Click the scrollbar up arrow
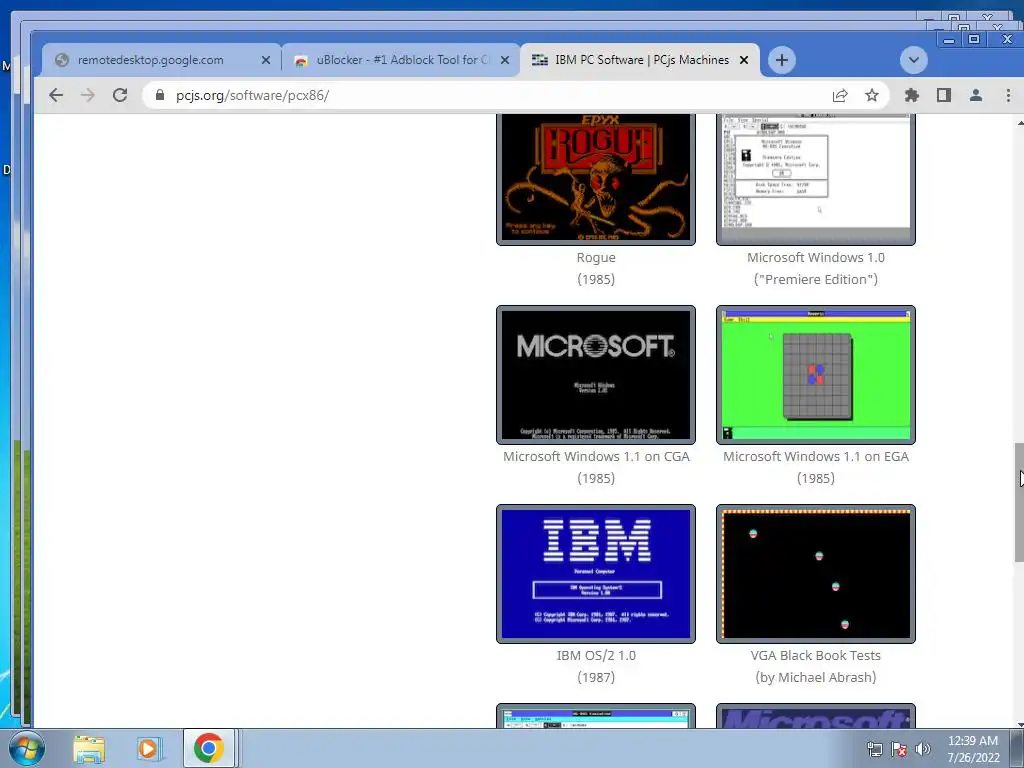The width and height of the screenshot is (1024, 768). click(1019, 123)
